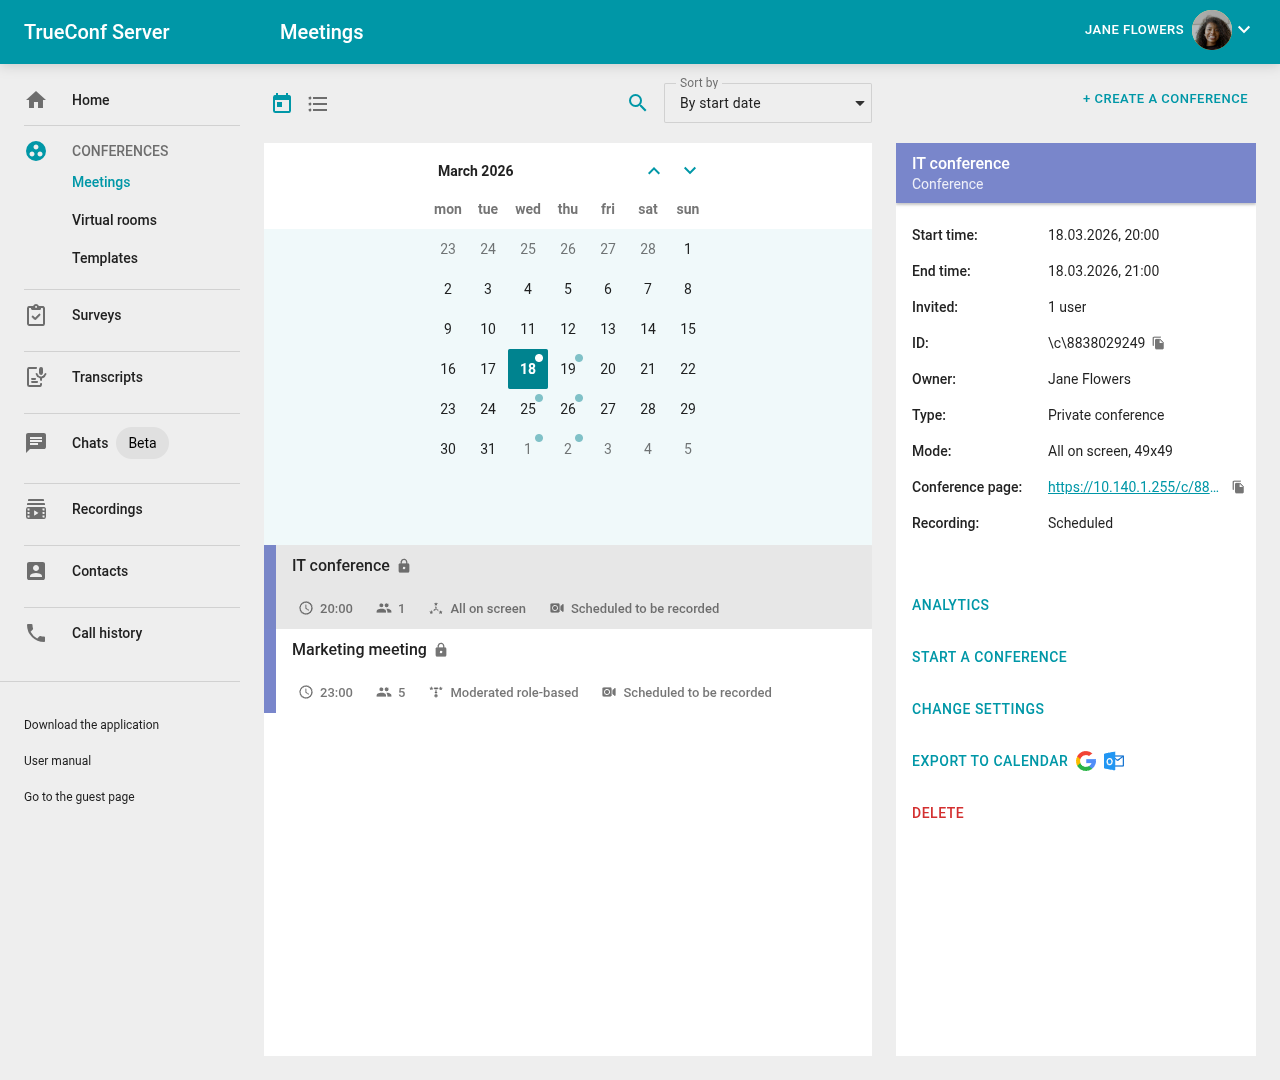Go to the guest page
This screenshot has height=1080, width=1280.
pyautogui.click(x=79, y=797)
